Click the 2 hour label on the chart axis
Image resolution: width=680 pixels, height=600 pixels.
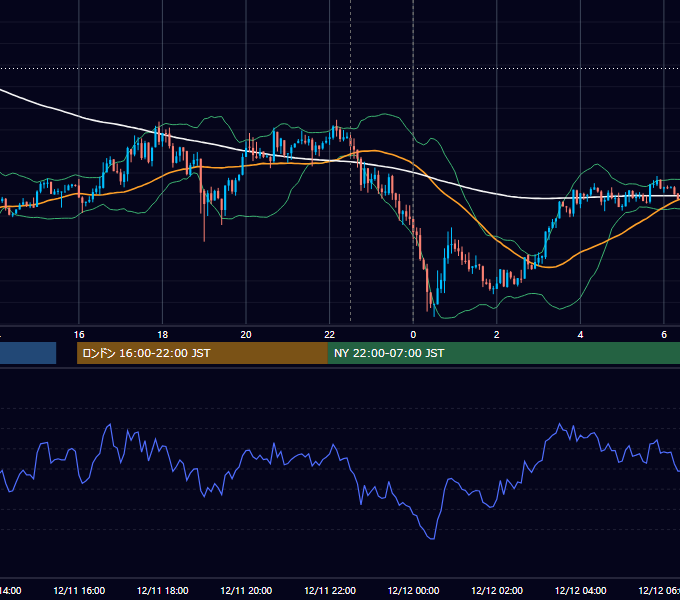click(497, 335)
